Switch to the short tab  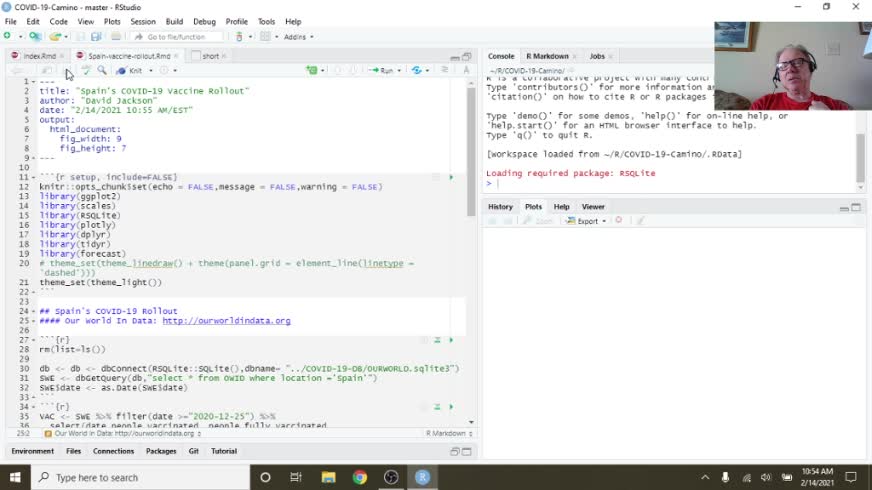click(210, 56)
